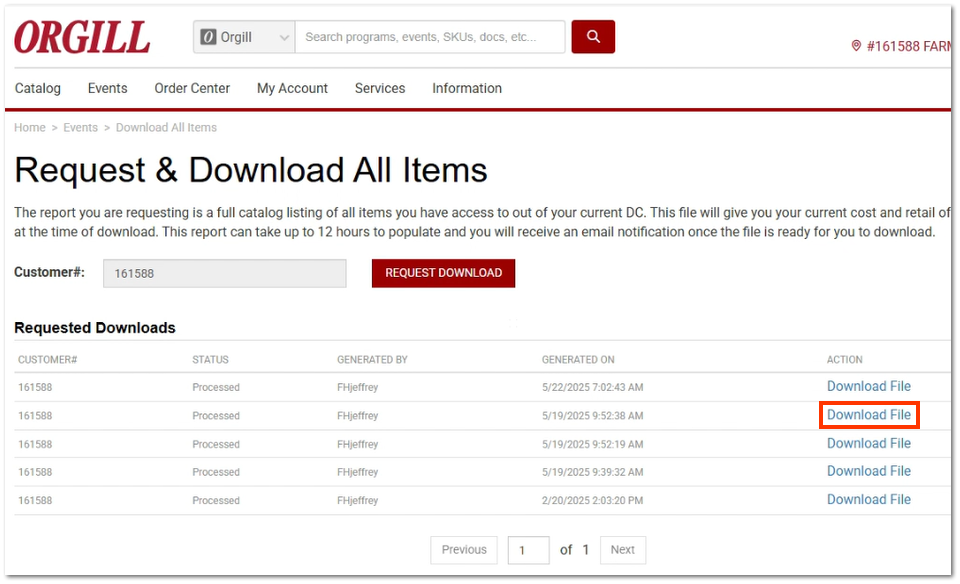Screen dimensions: 960x584
Task: Click the GENERATED BY column header
Action: pos(372,359)
